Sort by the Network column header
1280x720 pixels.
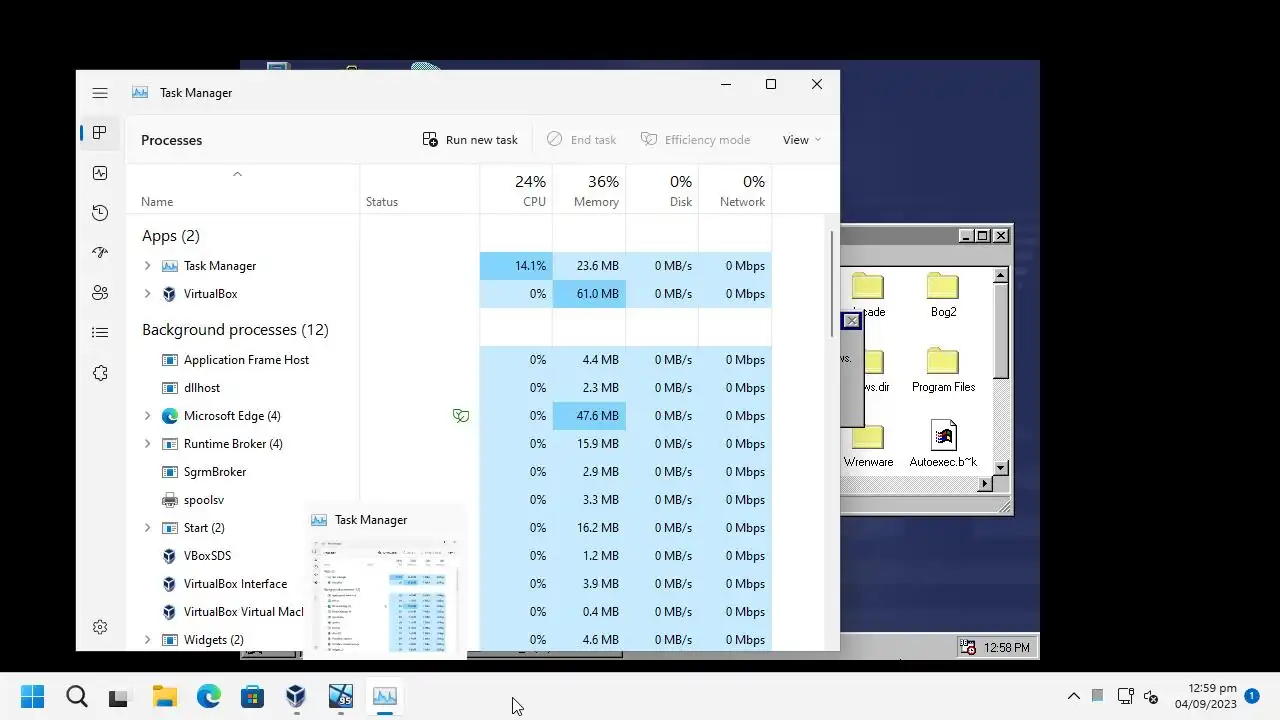tap(735, 190)
